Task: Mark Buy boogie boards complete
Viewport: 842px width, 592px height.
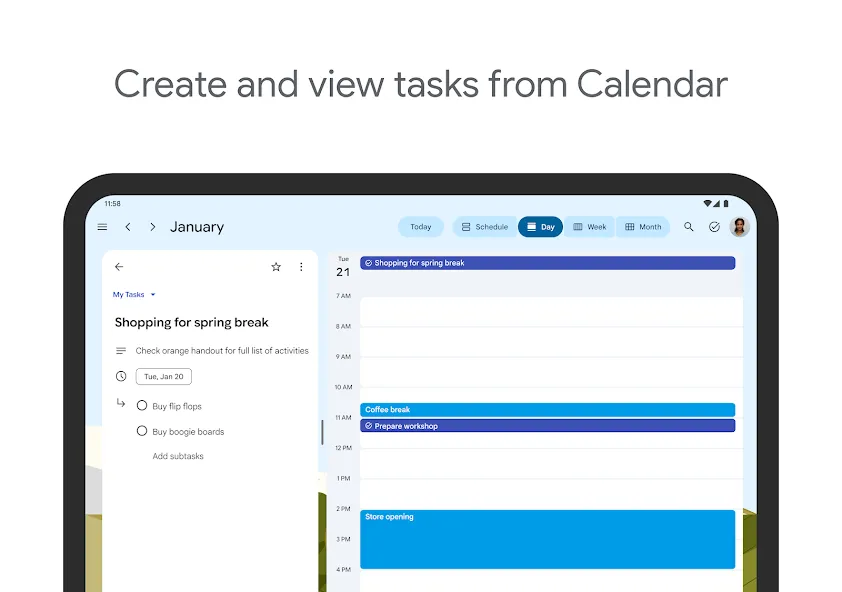Action: (x=142, y=431)
